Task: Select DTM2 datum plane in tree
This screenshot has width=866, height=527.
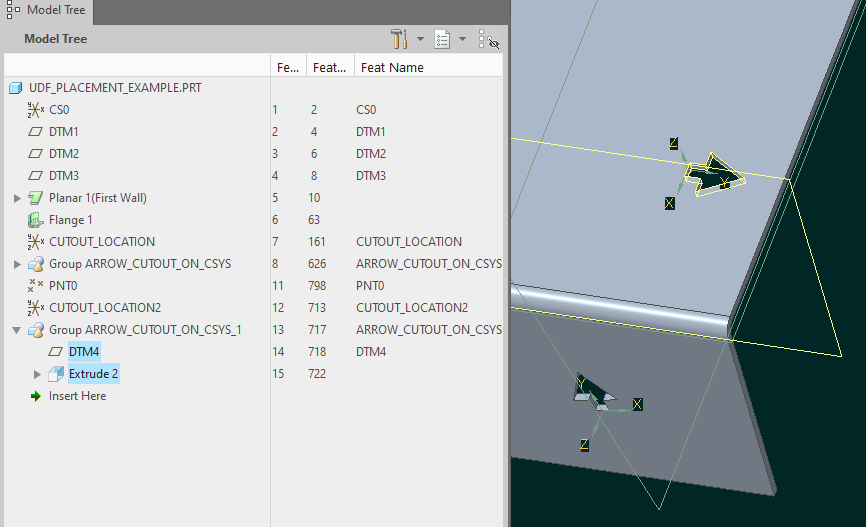Action: [x=63, y=154]
